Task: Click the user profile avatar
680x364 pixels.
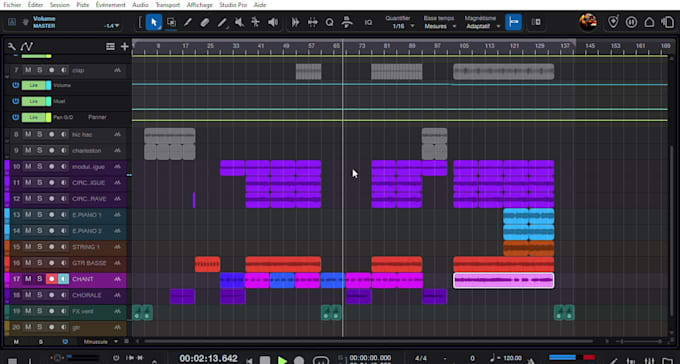Action: pyautogui.click(x=588, y=22)
